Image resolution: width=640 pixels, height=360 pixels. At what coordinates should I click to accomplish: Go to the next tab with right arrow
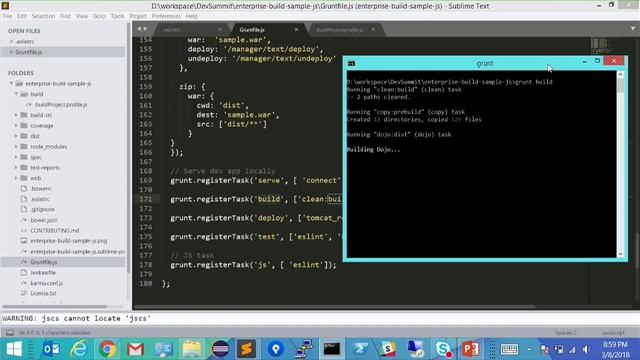point(145,29)
